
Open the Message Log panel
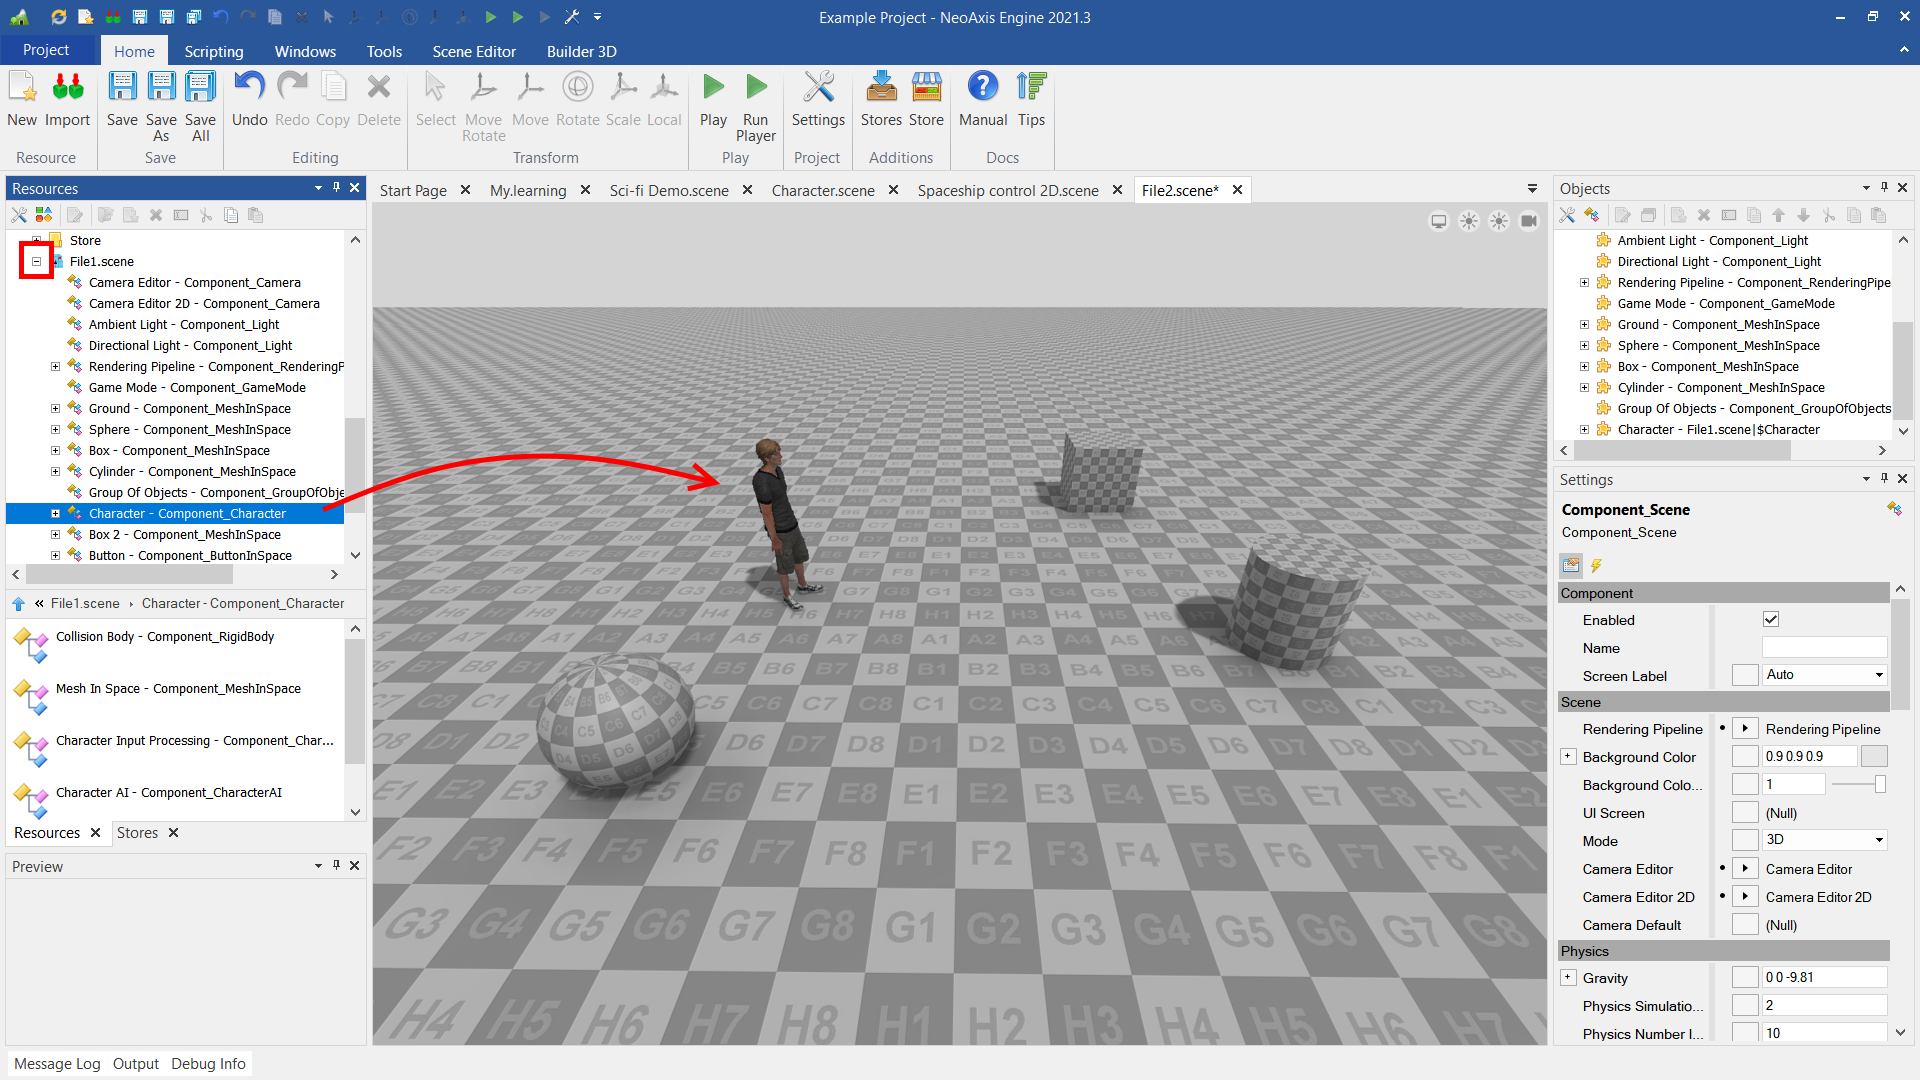57,1064
